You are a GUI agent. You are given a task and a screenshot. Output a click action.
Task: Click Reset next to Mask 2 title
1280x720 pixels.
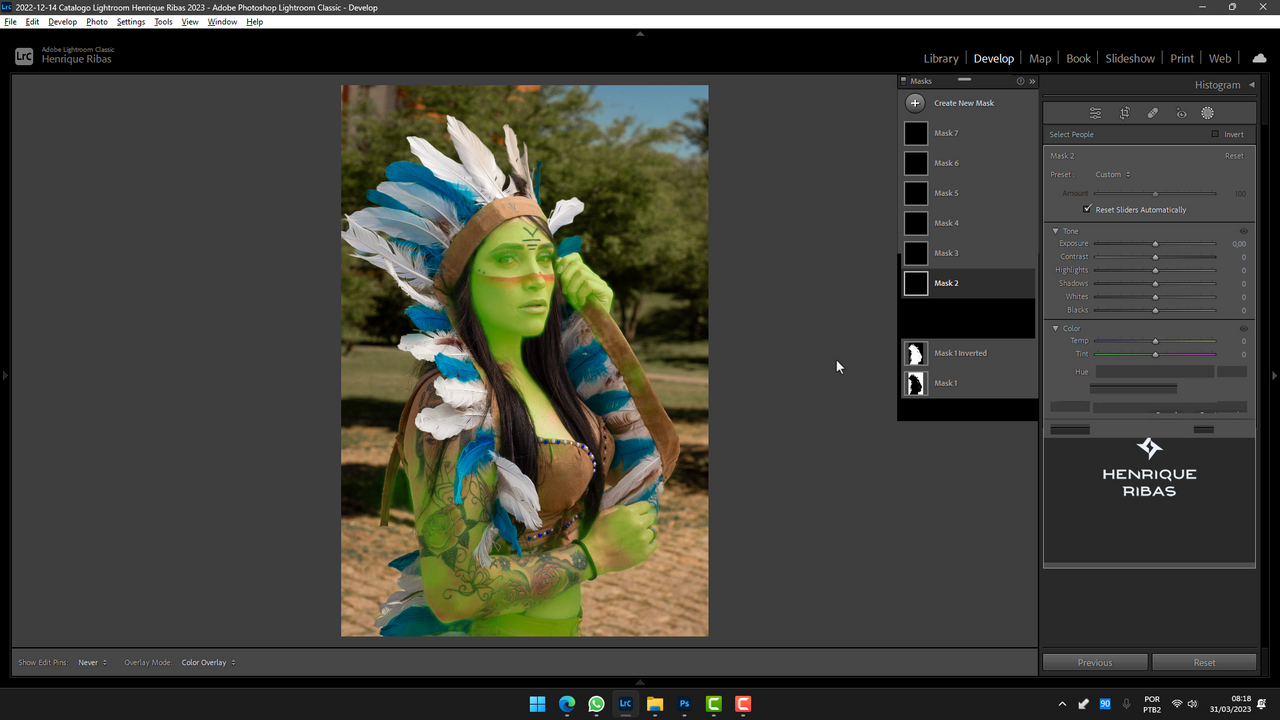tap(1234, 156)
